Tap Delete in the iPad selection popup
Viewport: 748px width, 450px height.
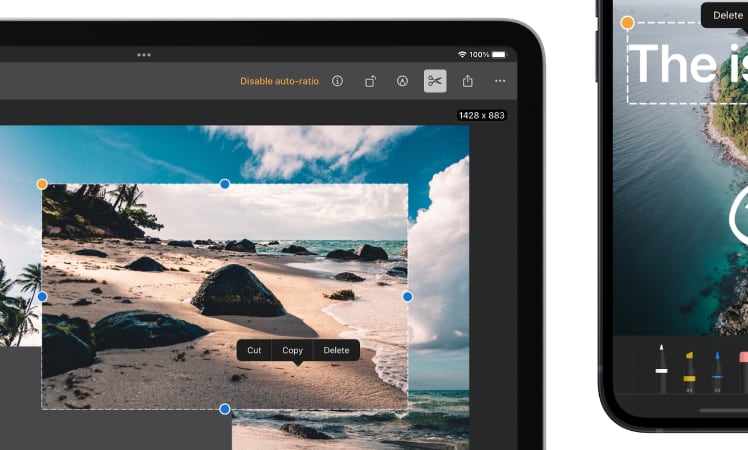click(x=336, y=350)
